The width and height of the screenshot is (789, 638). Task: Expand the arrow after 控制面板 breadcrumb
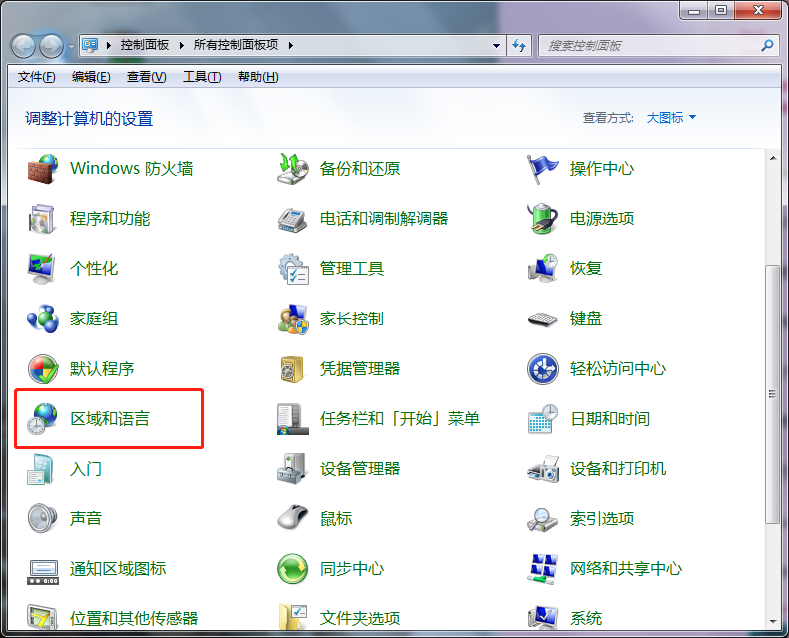pyautogui.click(x=182, y=45)
